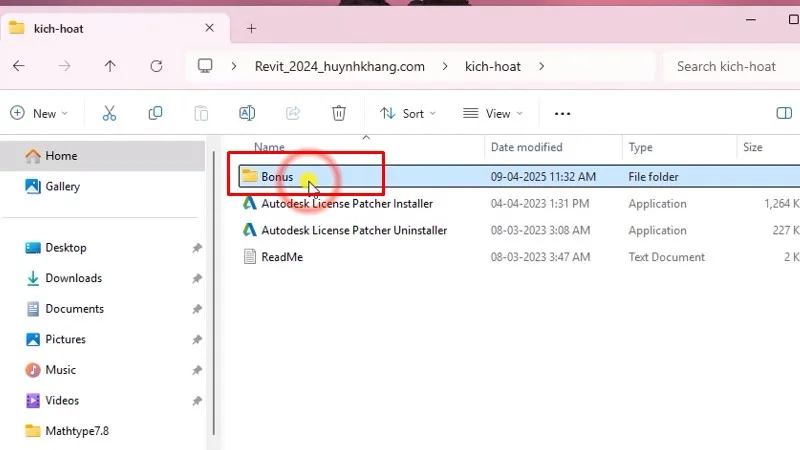Viewport: 800px width, 450px height.
Task: Expand chevron after kich-hoat in address bar
Action: 542,66
